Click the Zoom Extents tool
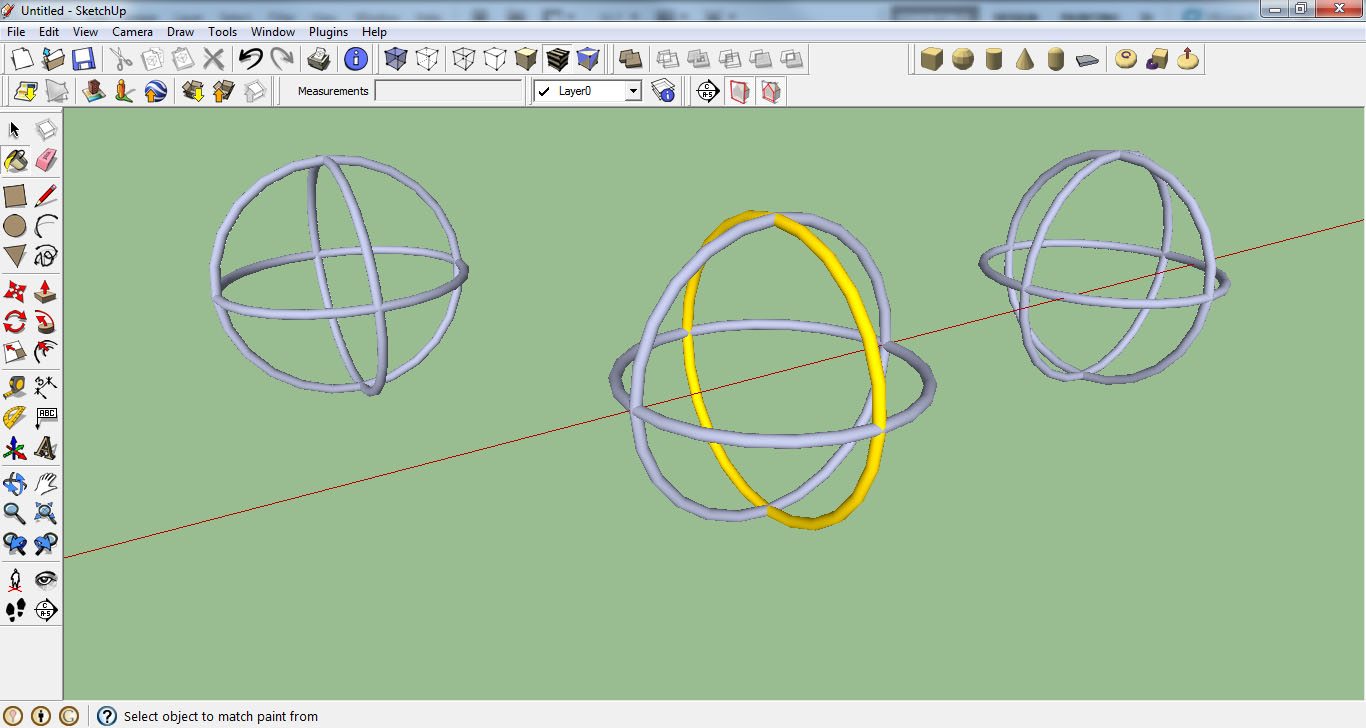This screenshot has height=728, width=1366. tap(46, 514)
